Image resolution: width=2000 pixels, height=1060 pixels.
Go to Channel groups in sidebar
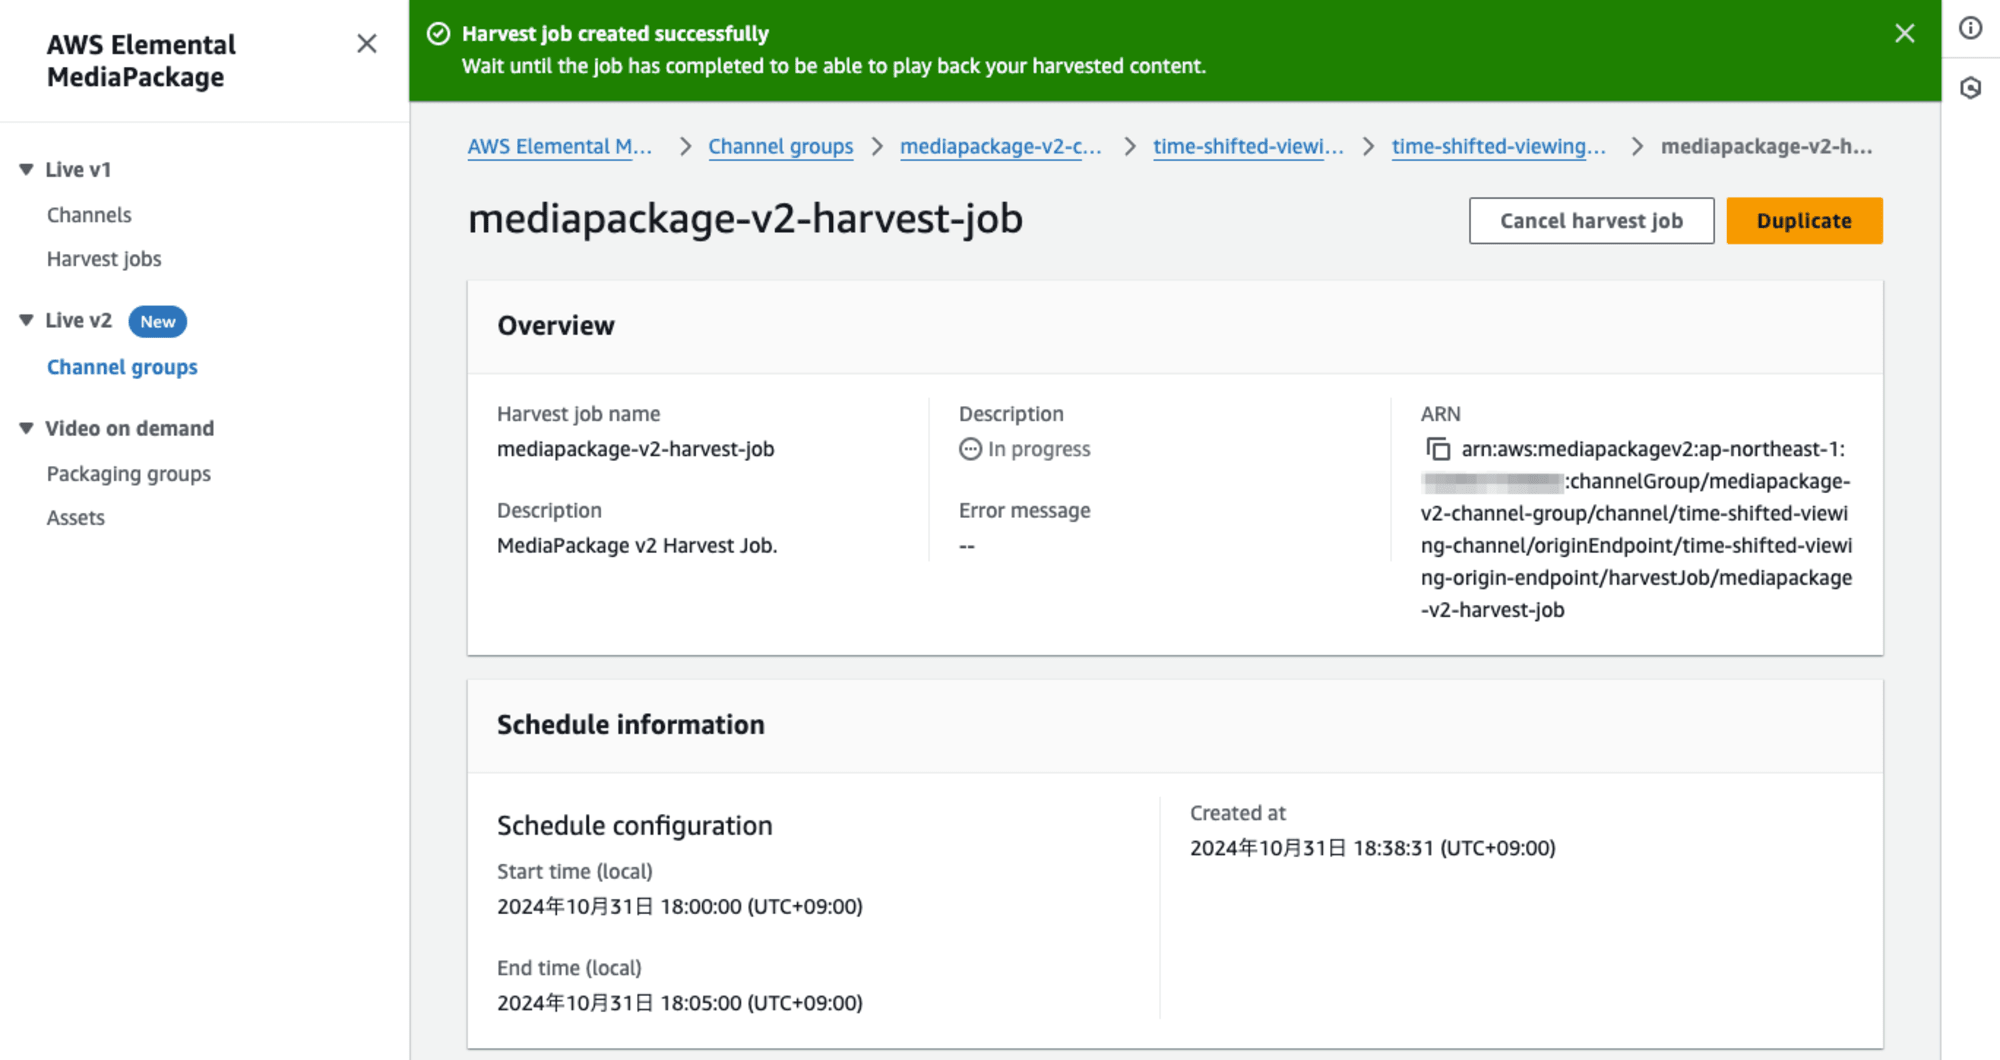tap(122, 367)
